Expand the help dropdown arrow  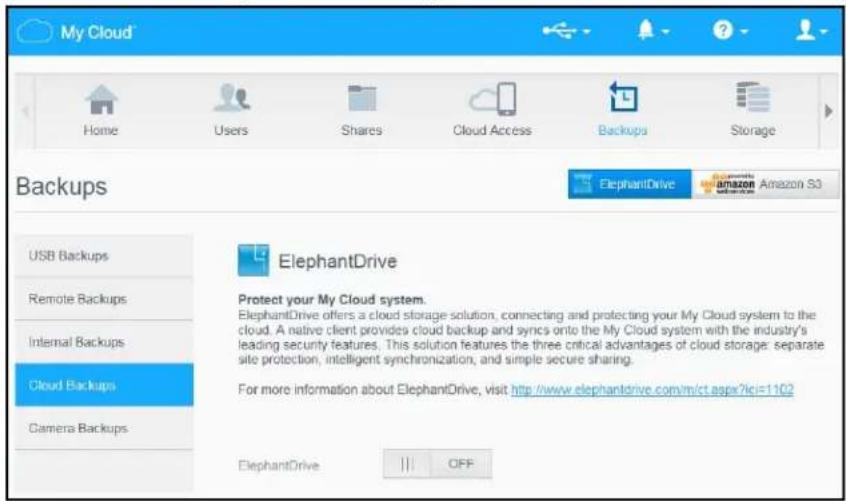point(744,32)
